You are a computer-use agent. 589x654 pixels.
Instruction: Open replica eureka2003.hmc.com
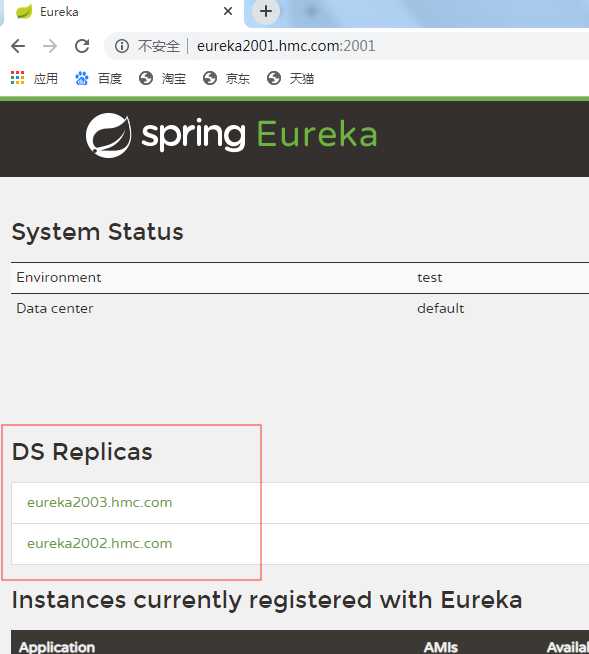click(100, 502)
